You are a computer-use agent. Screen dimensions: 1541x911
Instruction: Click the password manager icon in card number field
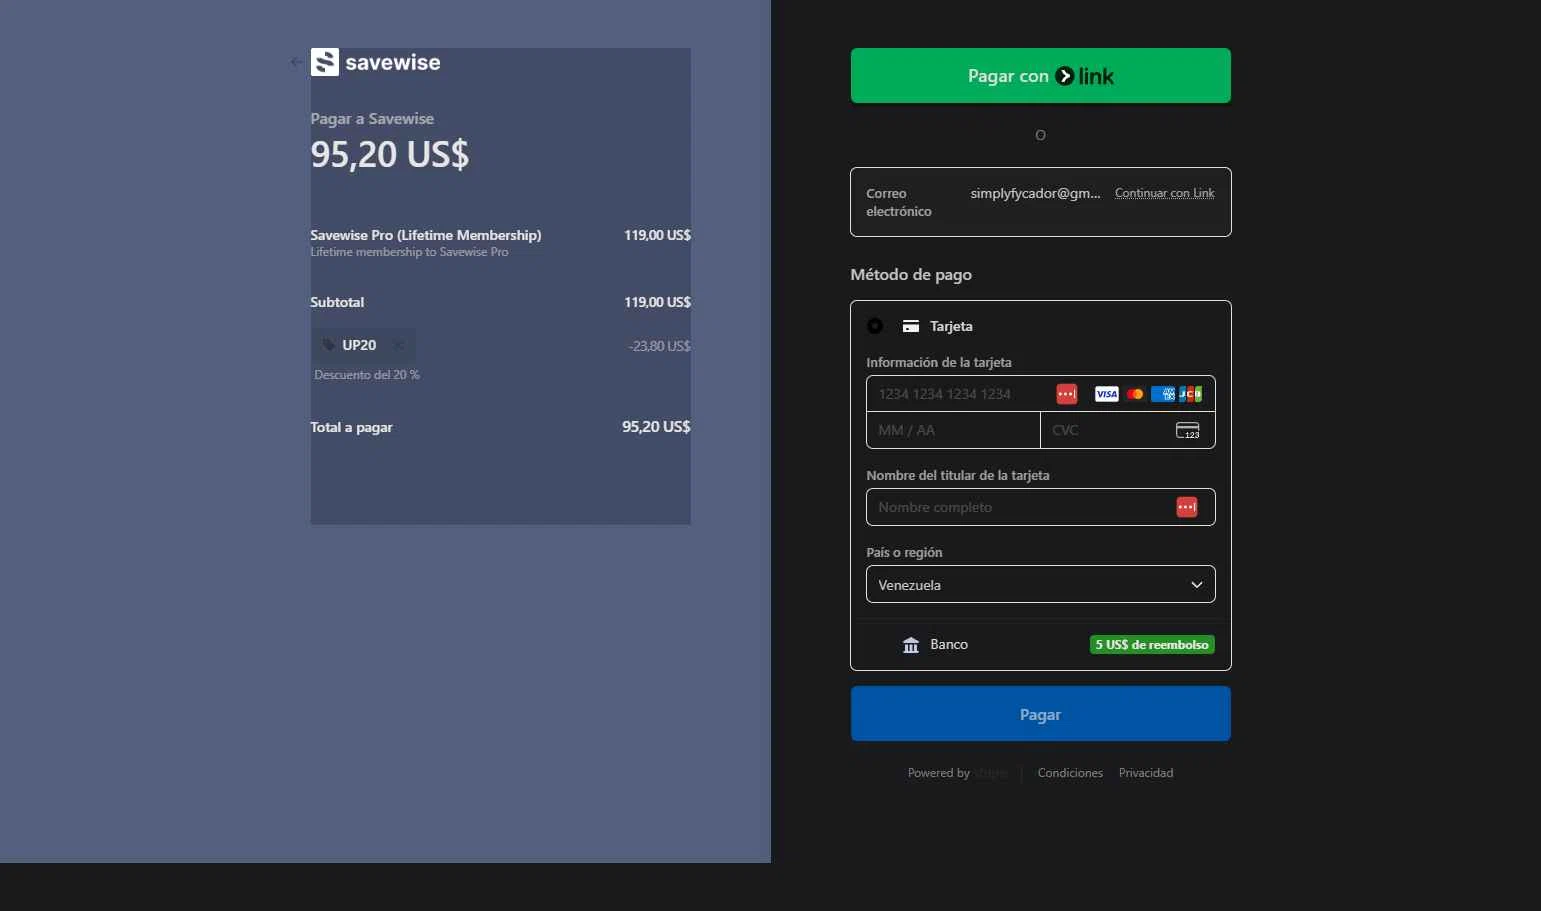[1067, 394]
